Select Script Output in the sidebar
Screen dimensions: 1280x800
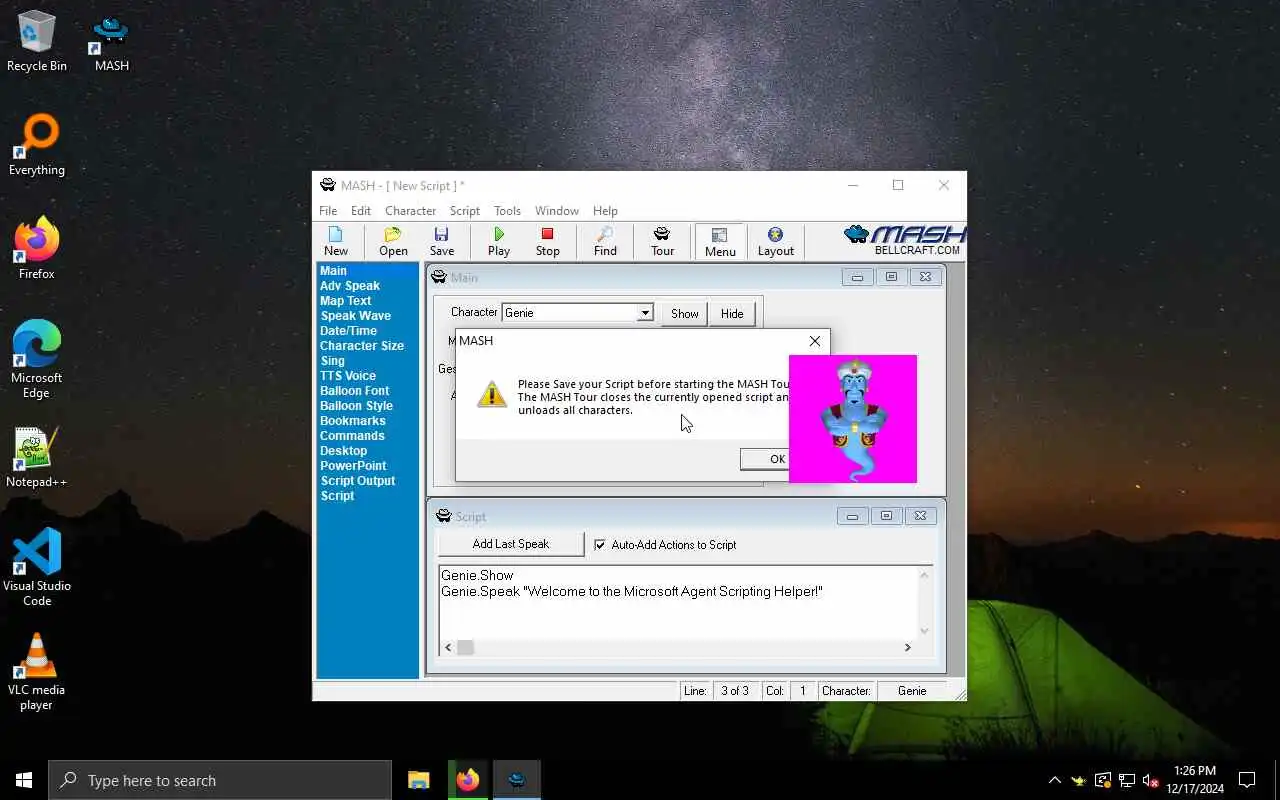[358, 481]
